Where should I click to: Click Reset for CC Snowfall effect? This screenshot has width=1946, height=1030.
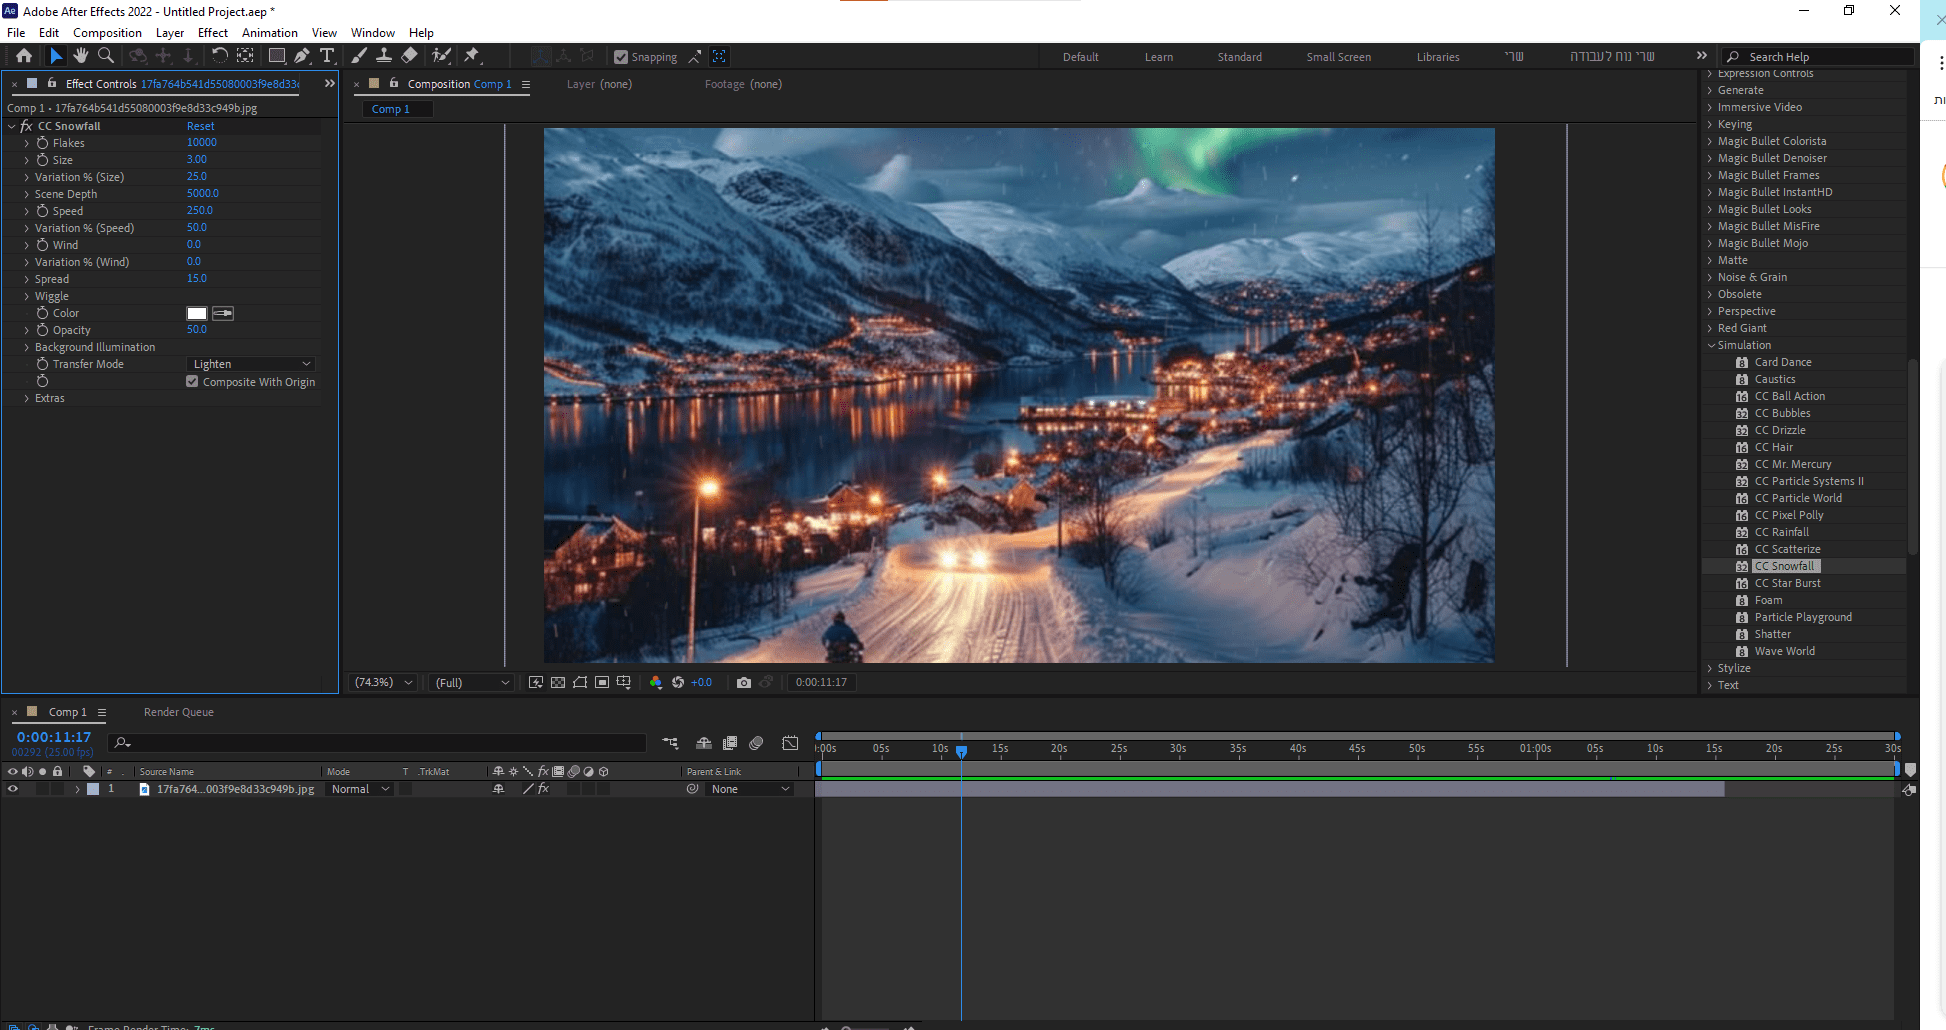coord(200,126)
